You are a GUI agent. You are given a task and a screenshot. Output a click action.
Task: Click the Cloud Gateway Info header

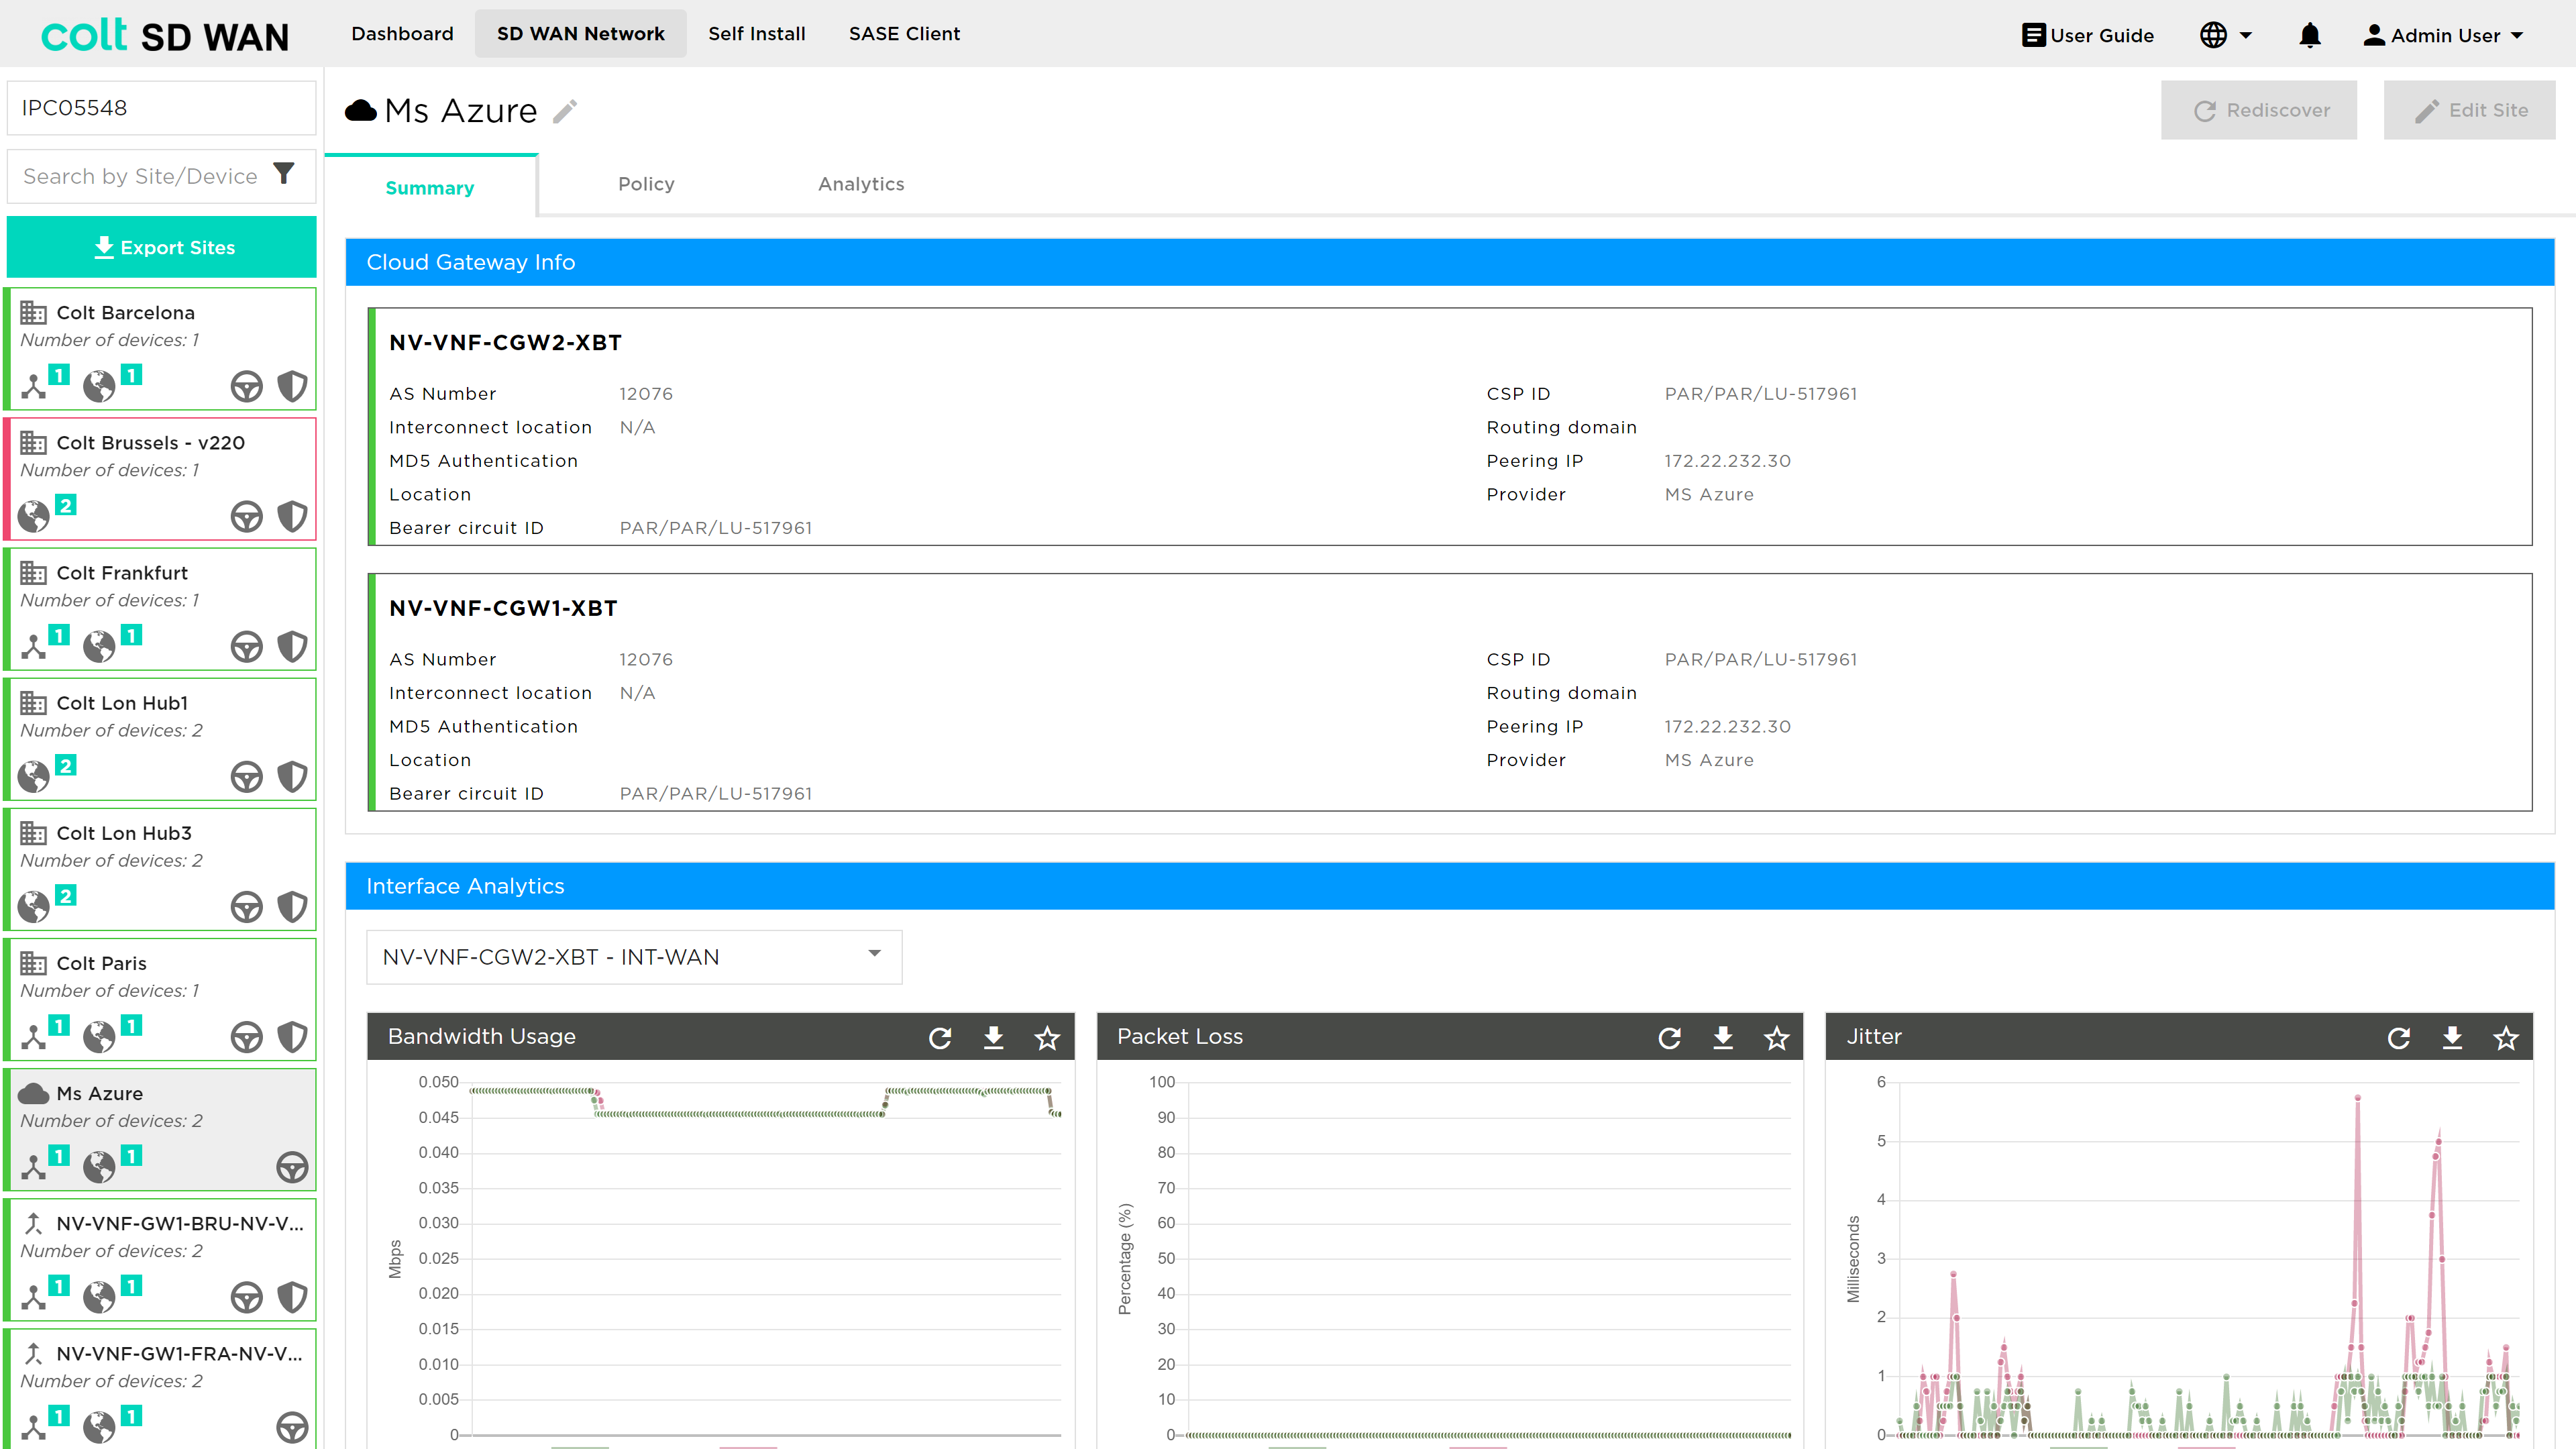pos(1449,262)
